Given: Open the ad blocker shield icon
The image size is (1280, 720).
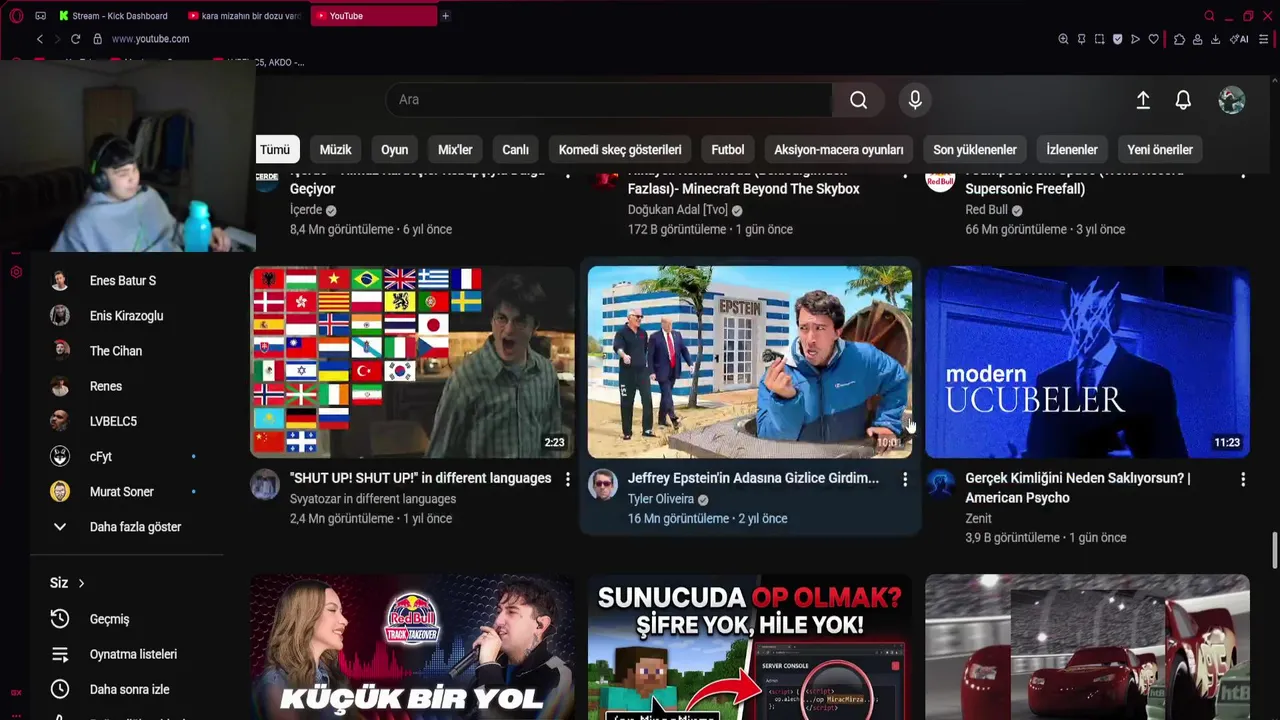Looking at the screenshot, I should coord(1117,39).
